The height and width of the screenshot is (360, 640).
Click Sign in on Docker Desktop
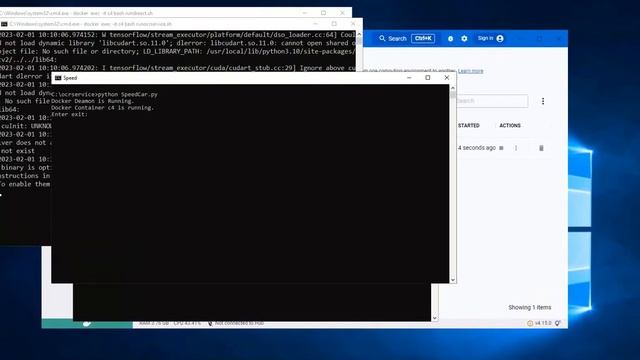point(485,38)
